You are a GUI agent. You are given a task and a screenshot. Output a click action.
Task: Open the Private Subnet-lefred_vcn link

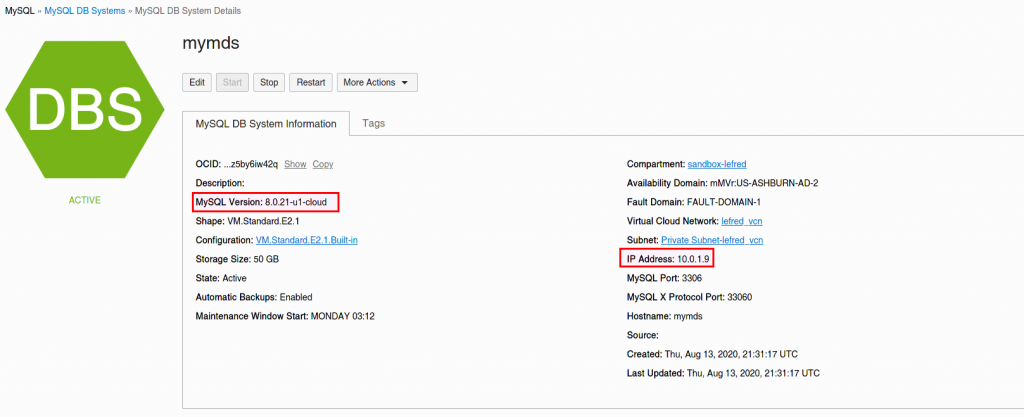(712, 240)
